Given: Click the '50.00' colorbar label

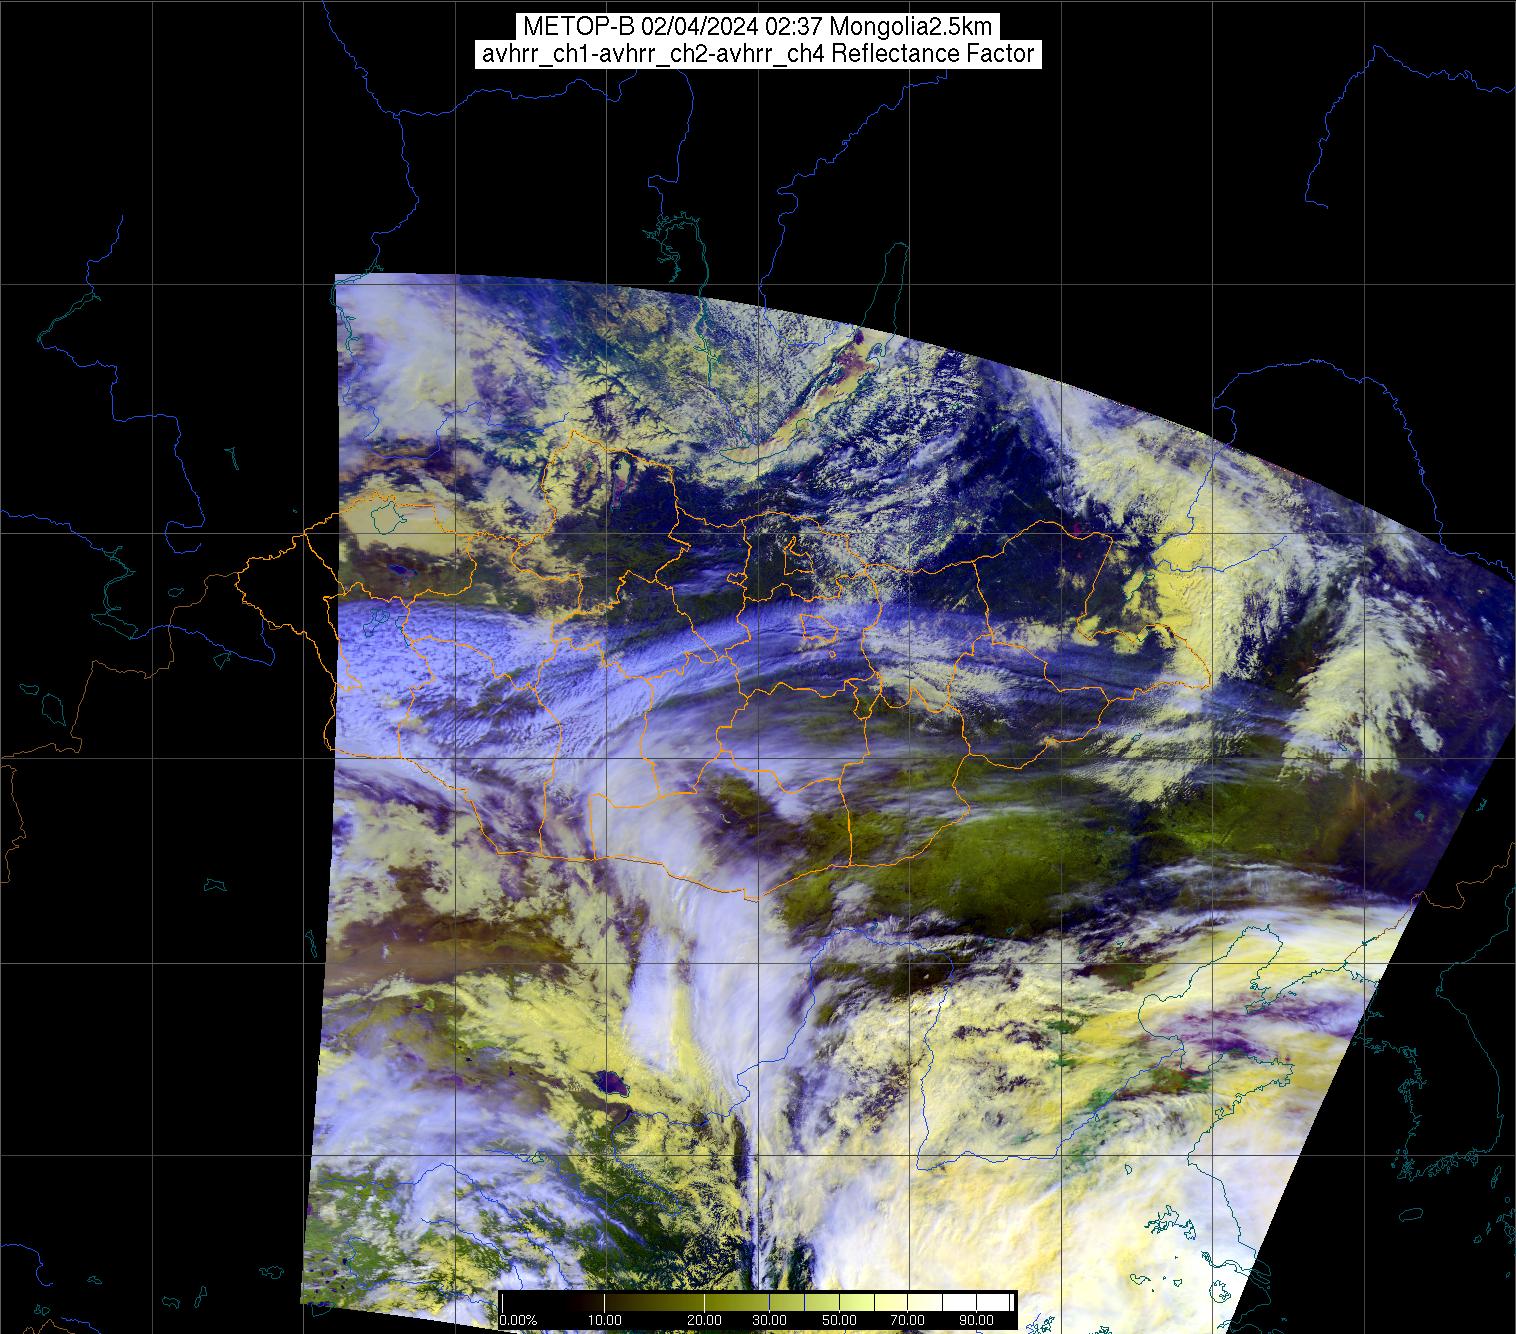Looking at the screenshot, I should 839,1321.
